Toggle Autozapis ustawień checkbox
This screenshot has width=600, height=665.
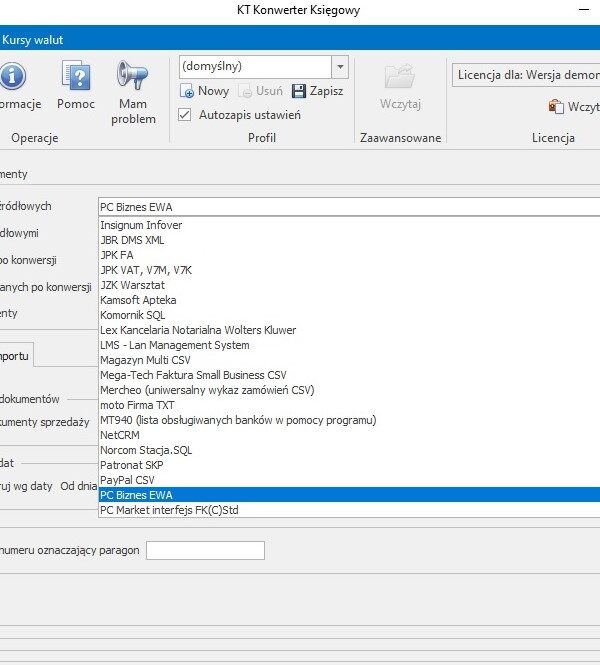coord(184,115)
